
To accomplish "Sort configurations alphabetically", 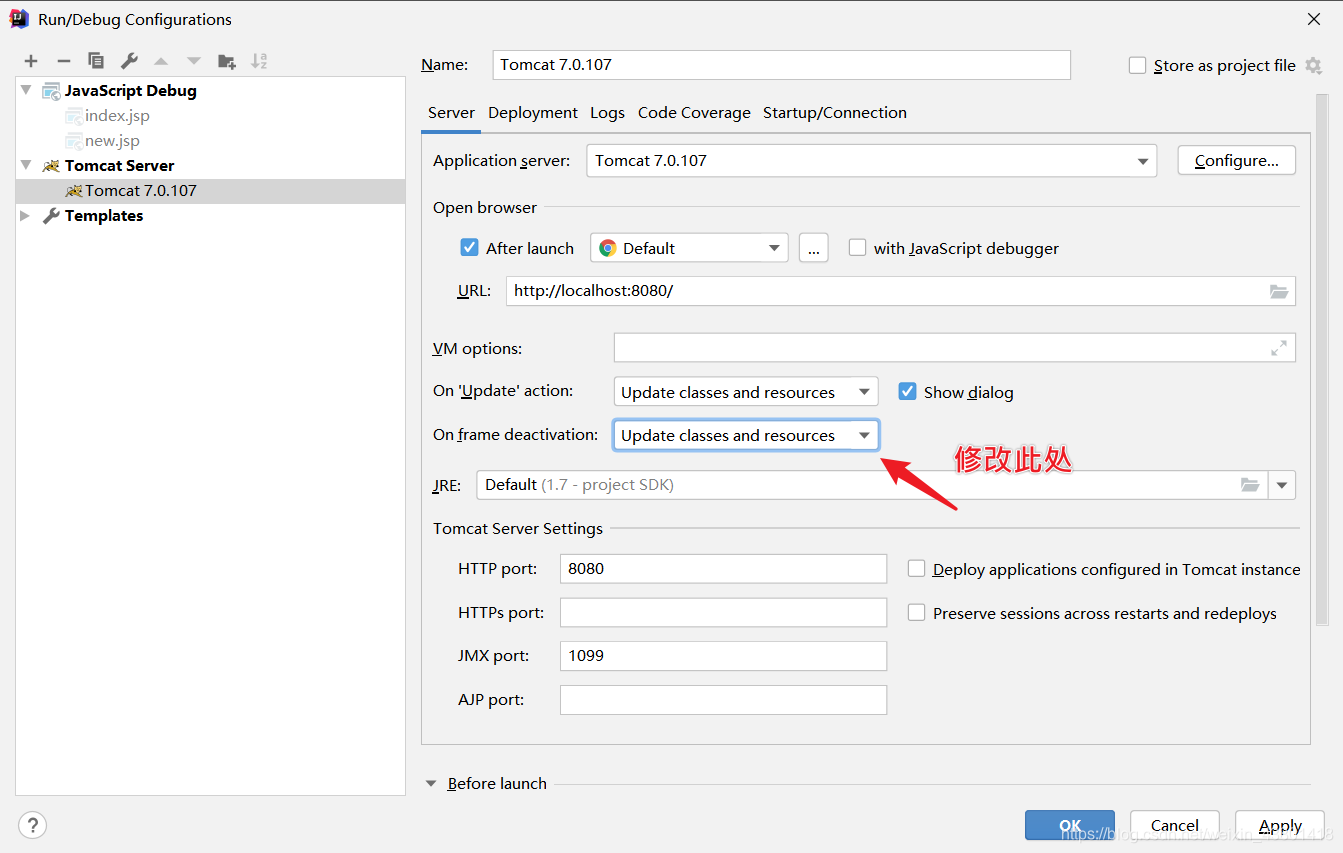I will coord(259,61).
